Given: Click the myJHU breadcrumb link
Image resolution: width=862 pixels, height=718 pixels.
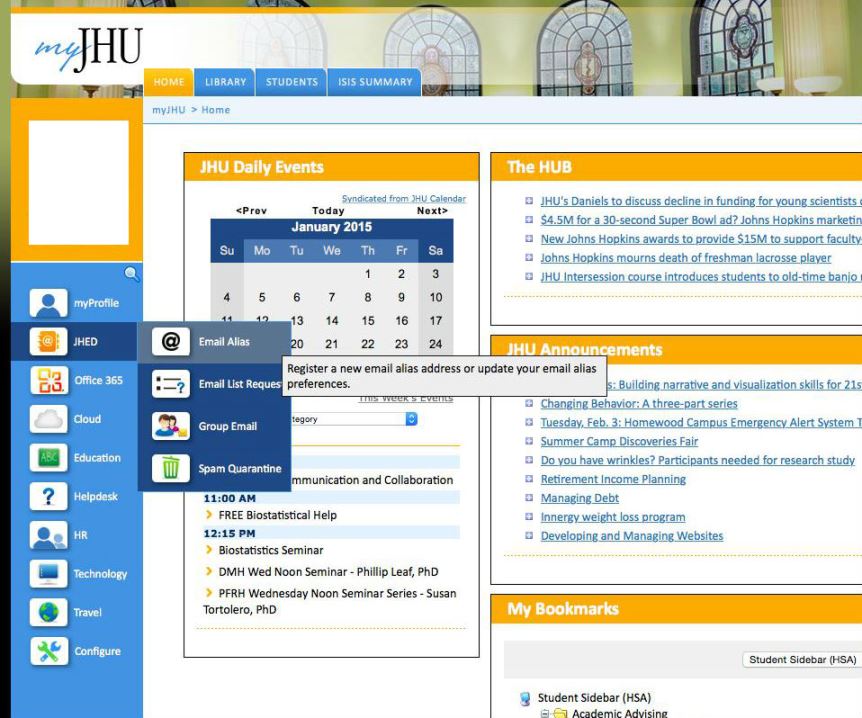Looking at the screenshot, I should 169,110.
